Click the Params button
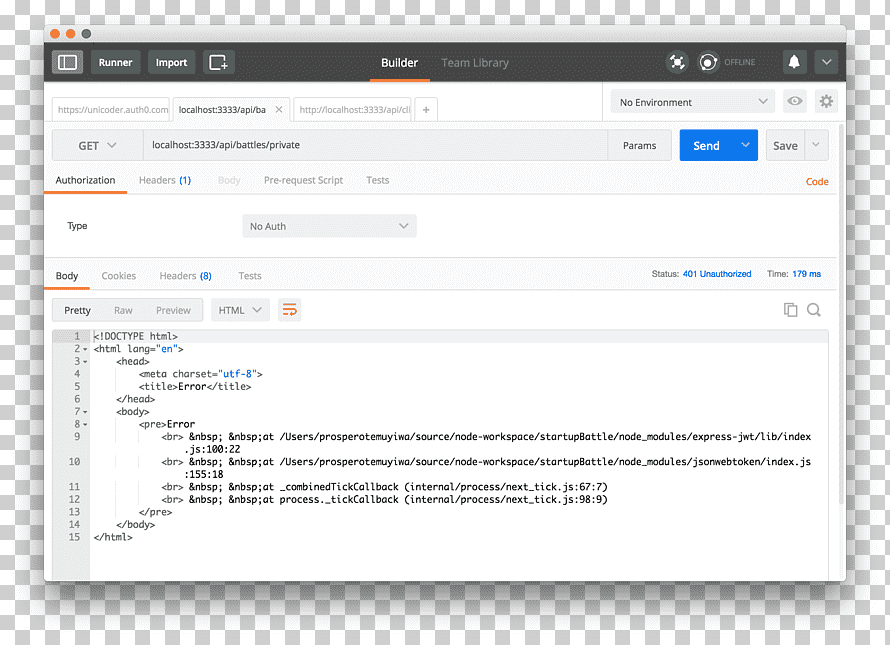Screen dimensions: 890x645 [x=639, y=145]
